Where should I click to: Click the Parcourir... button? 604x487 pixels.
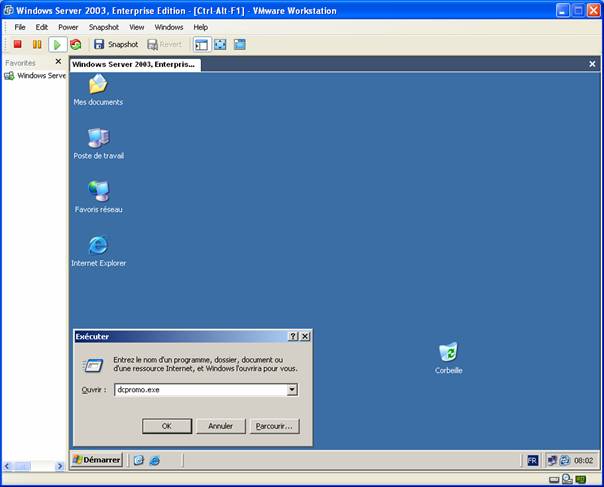pyautogui.click(x=275, y=426)
